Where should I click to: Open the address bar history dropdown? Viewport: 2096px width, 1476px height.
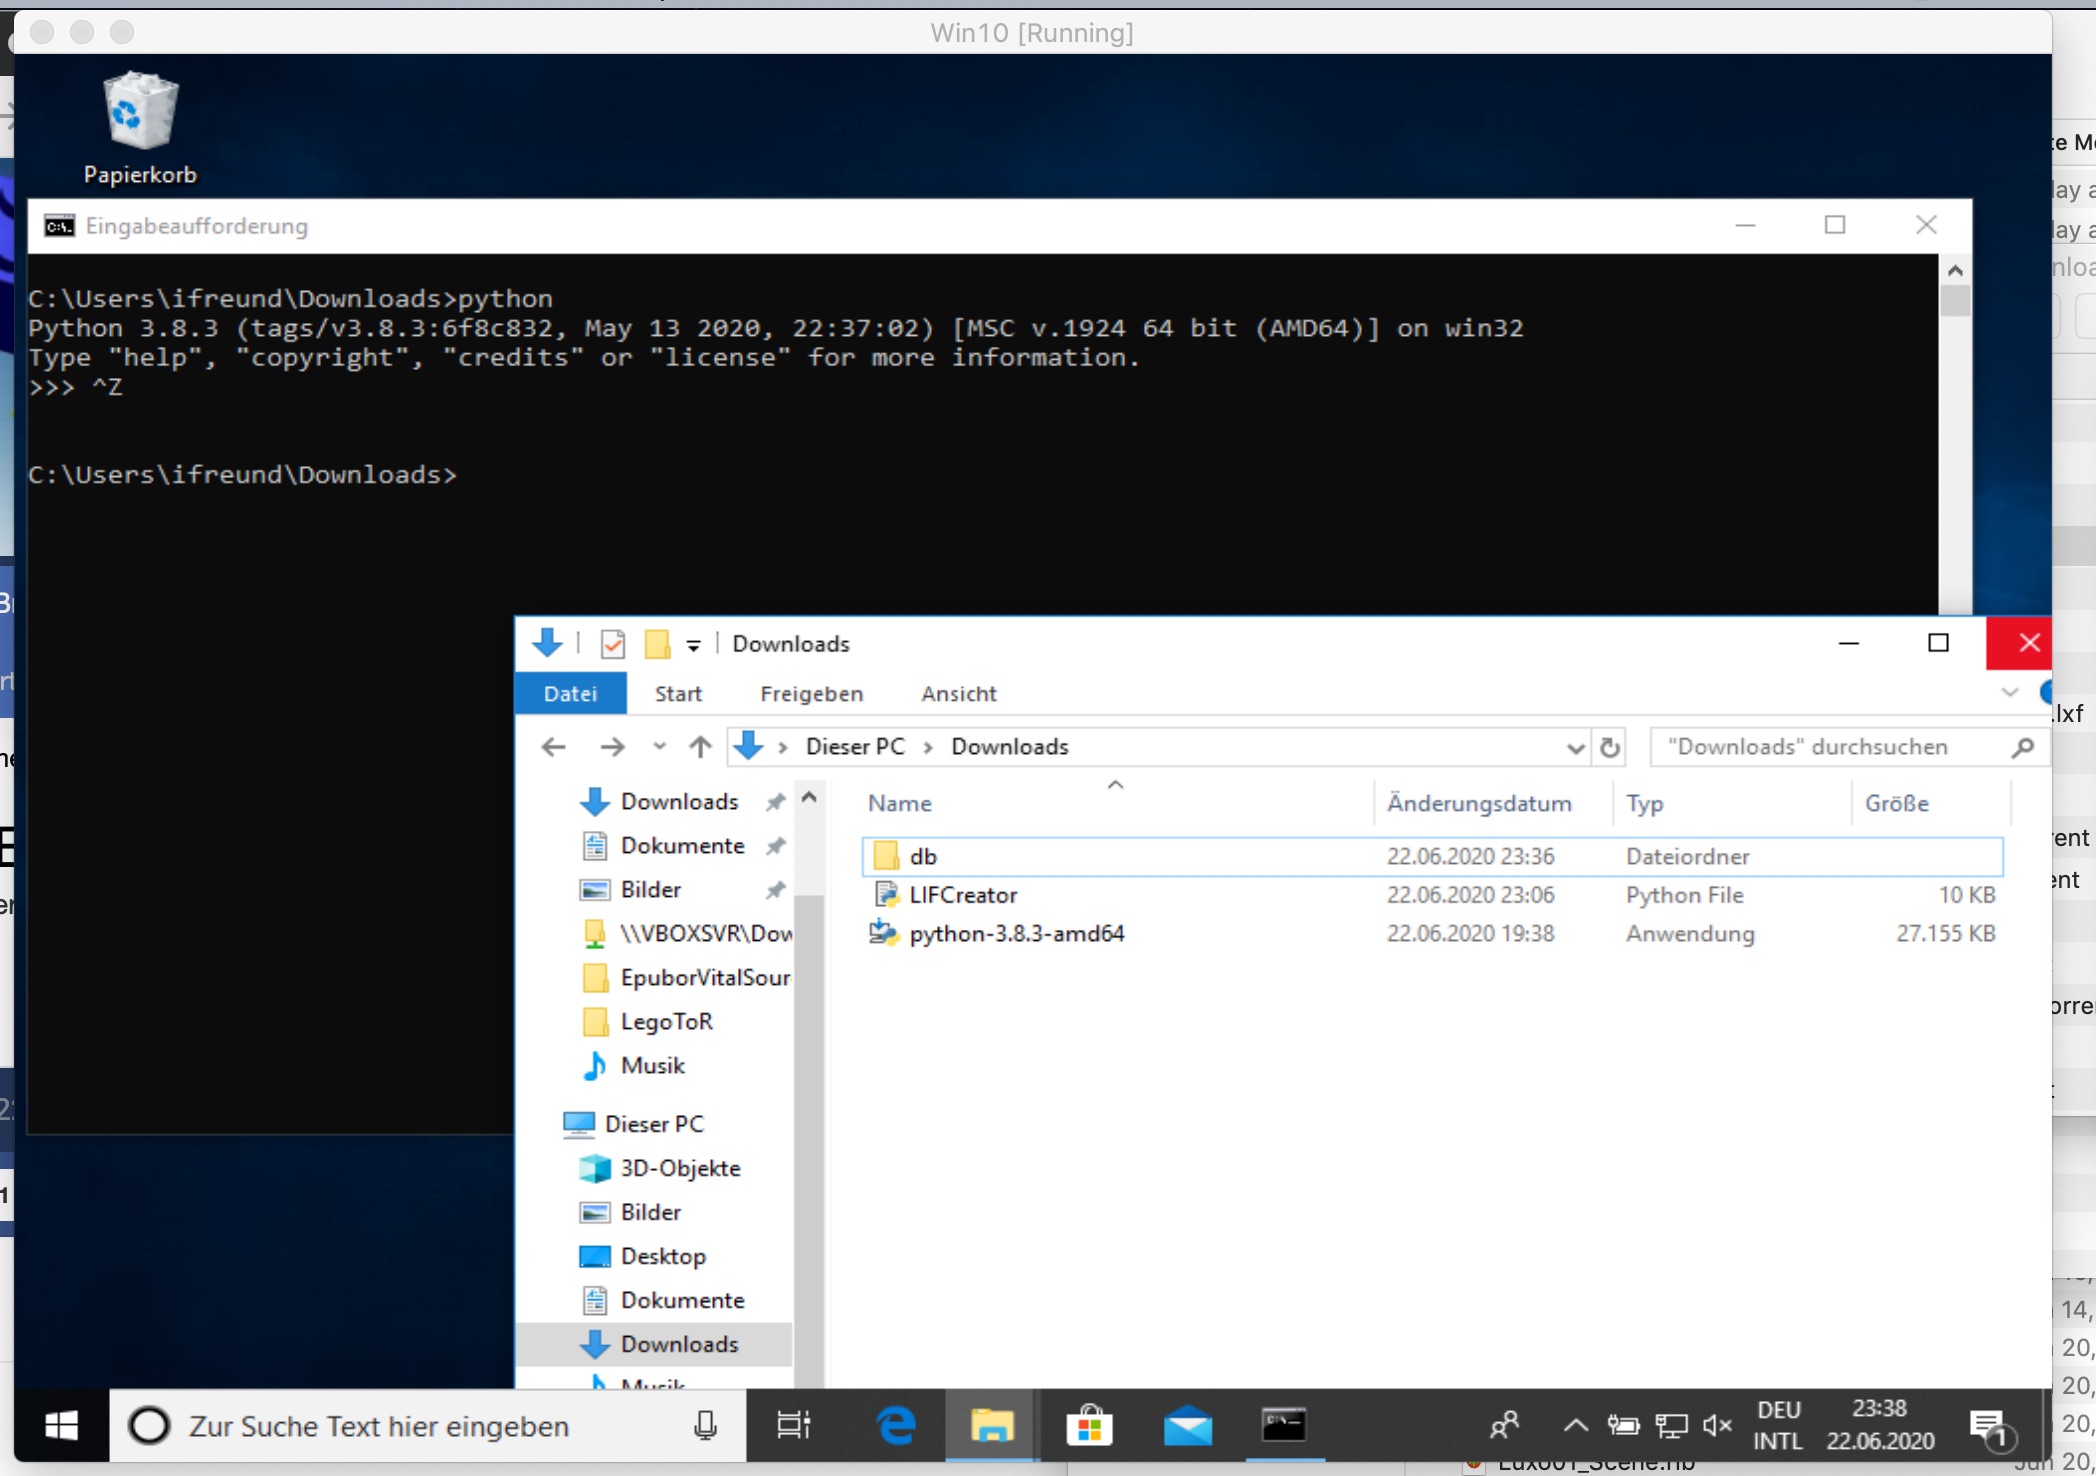tap(1575, 748)
